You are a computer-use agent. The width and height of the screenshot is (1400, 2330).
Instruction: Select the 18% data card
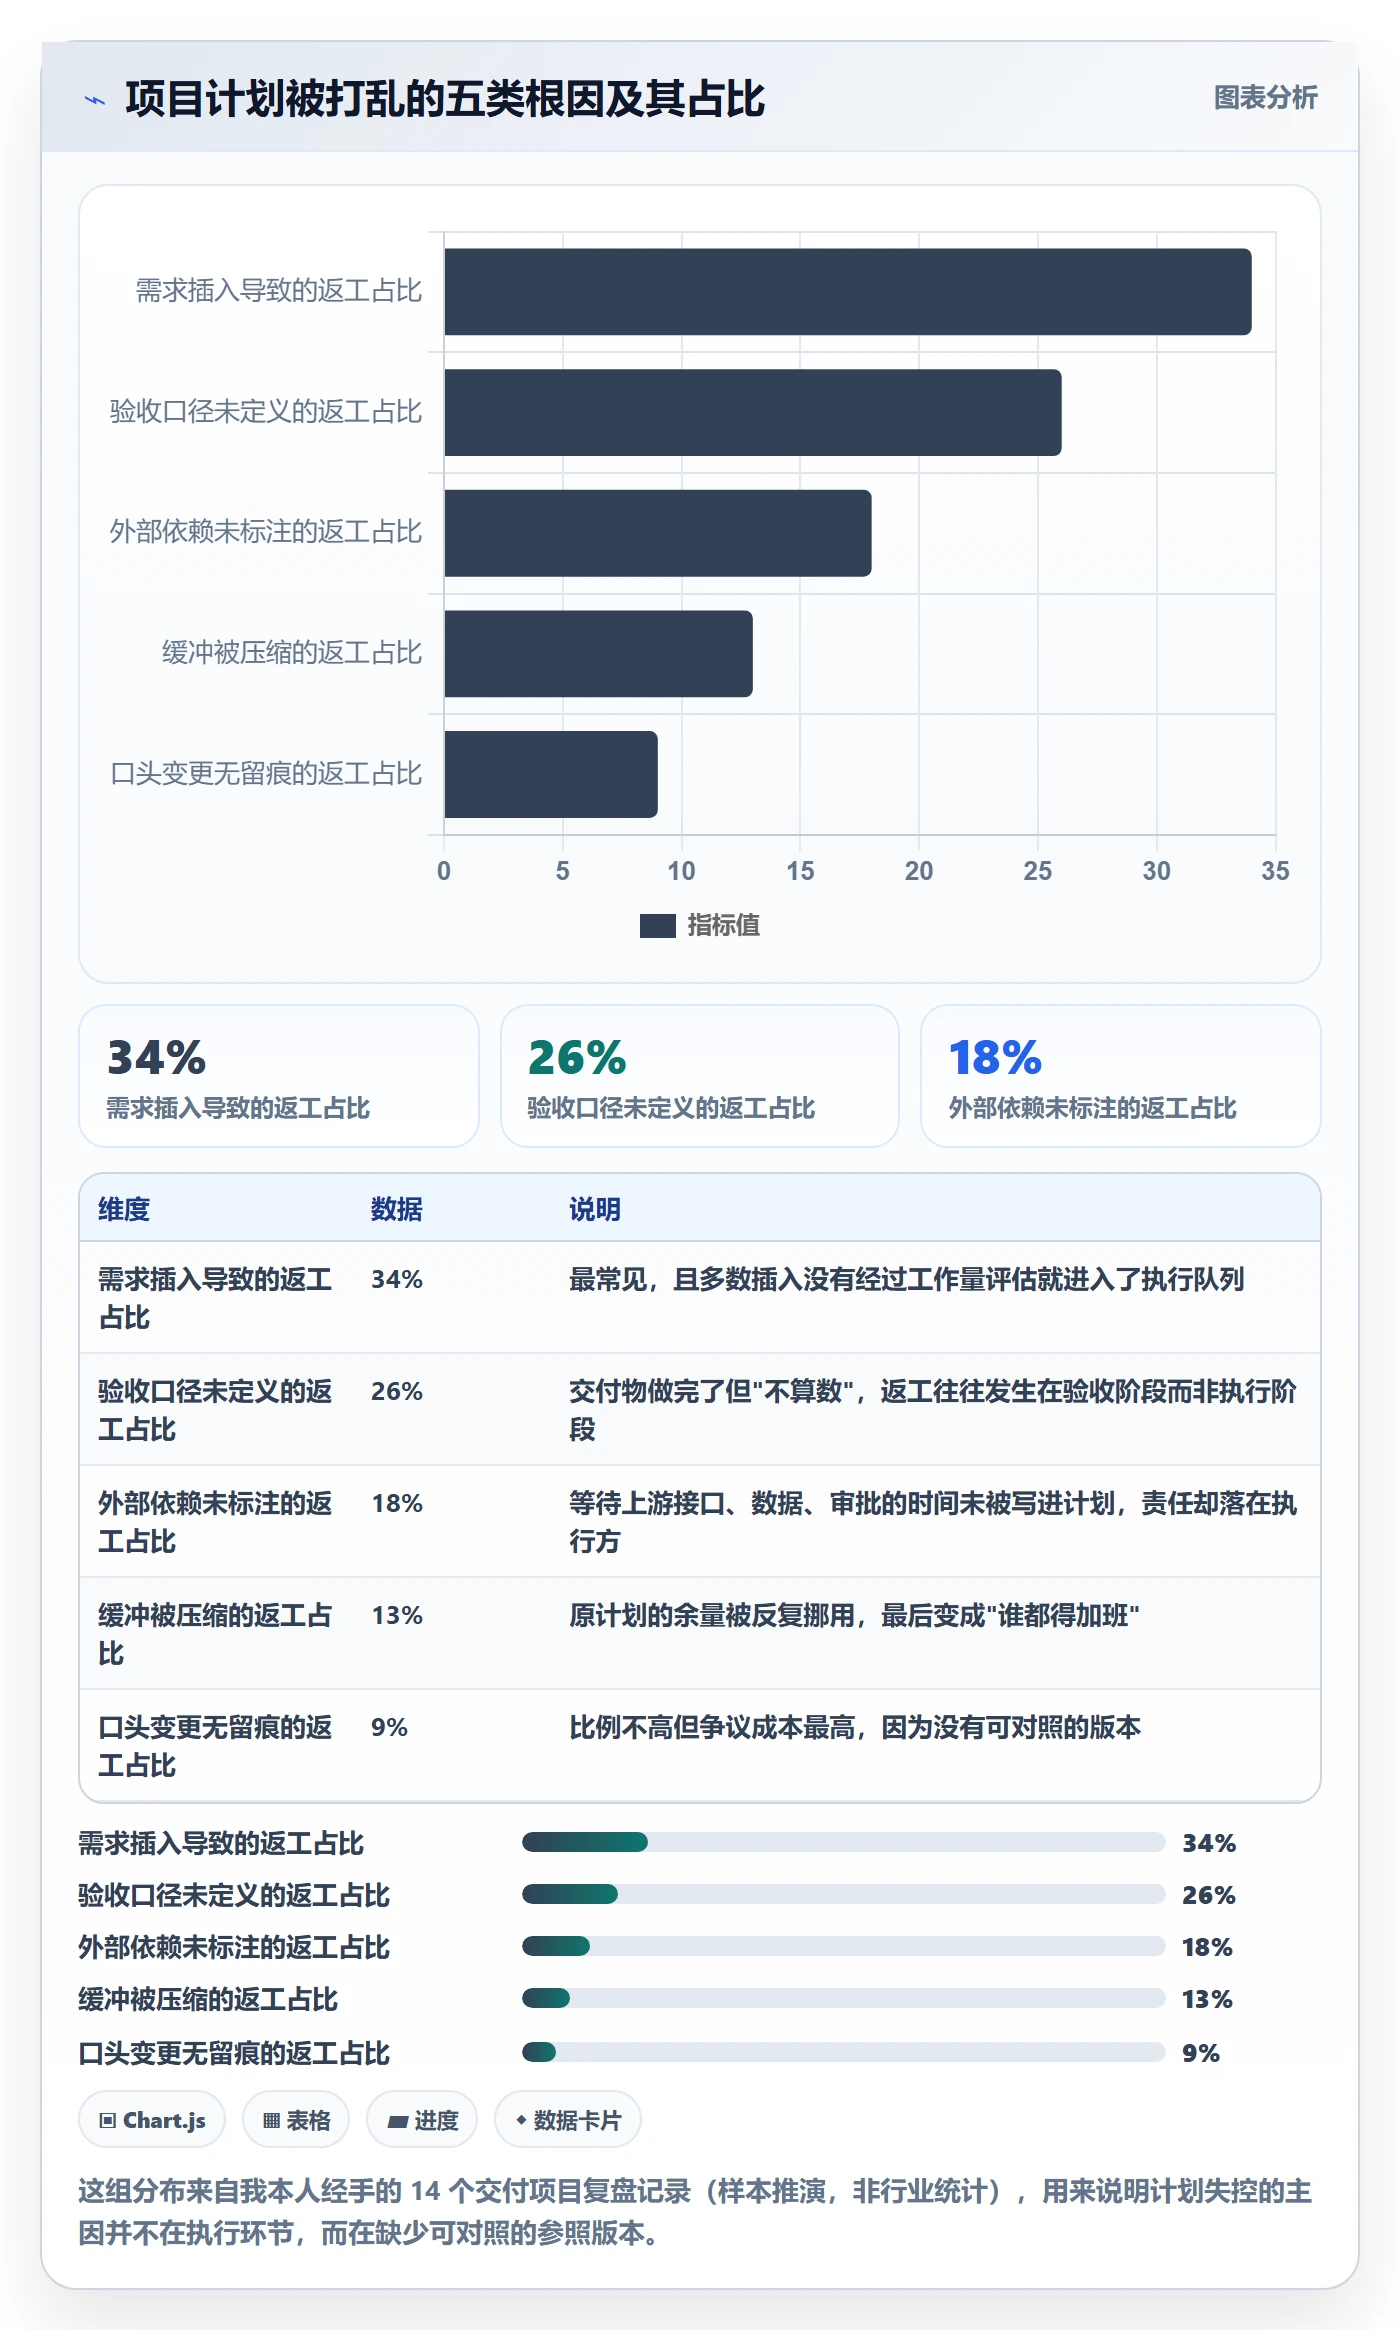(1121, 1076)
